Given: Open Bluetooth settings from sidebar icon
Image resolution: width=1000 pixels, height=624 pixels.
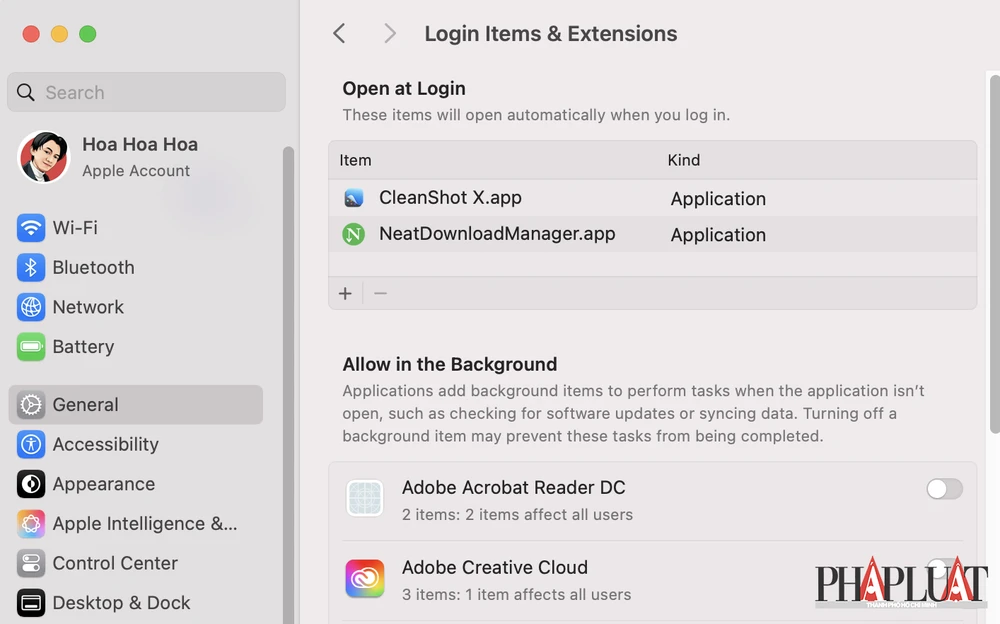Looking at the screenshot, I should tap(31, 268).
